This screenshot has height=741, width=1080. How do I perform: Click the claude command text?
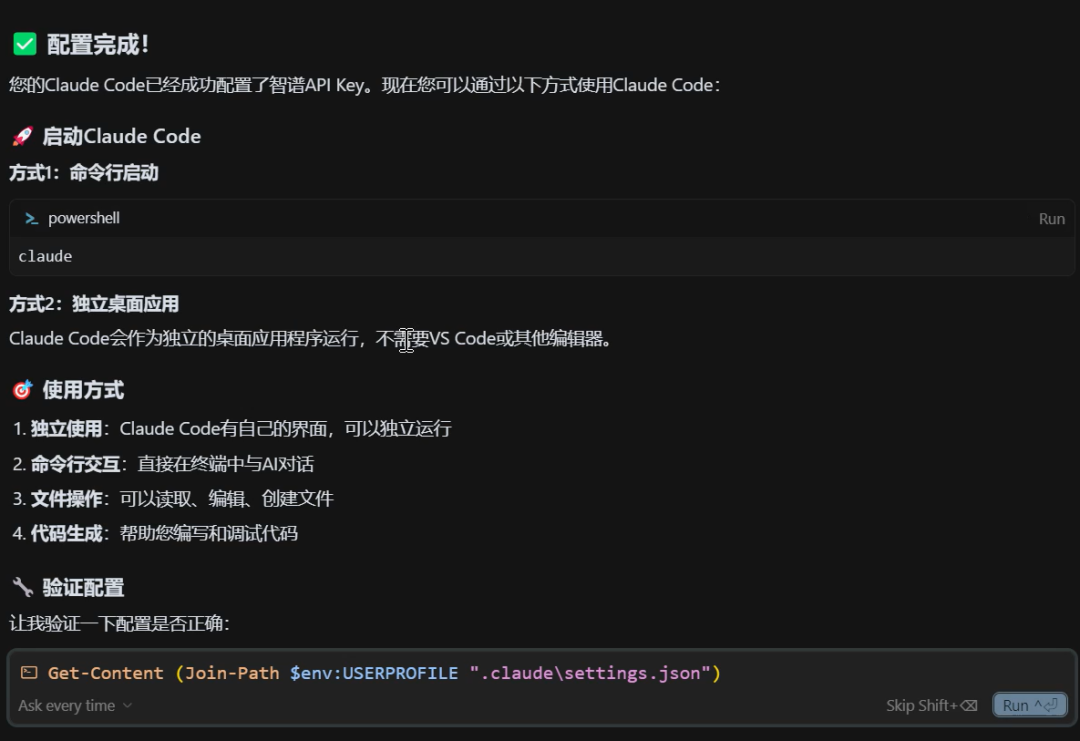[x=45, y=256]
